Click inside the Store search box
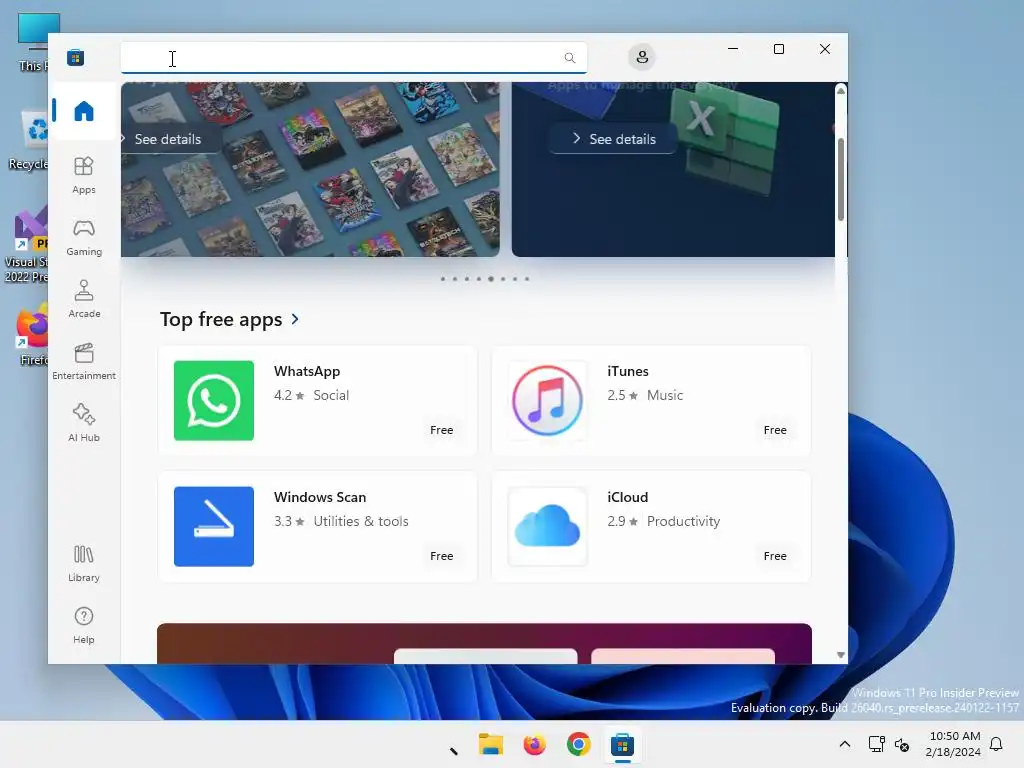The image size is (1024, 768). coord(353,58)
